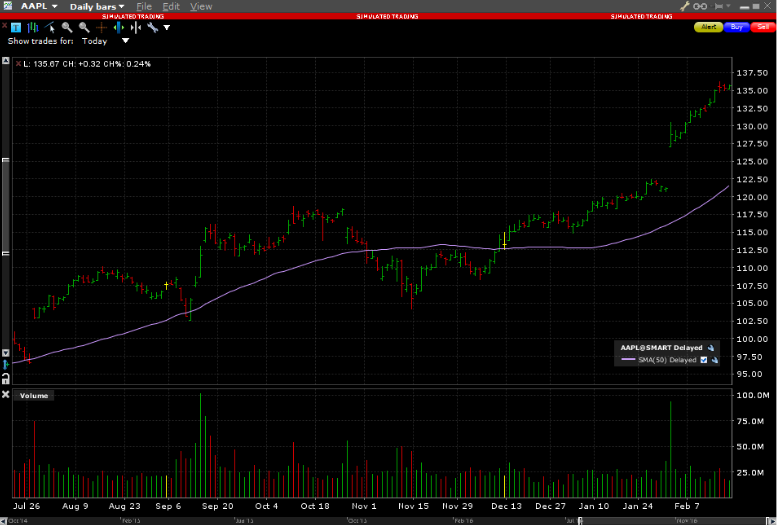Open the AAPL symbol dropdown
This screenshot has height=525, width=777.
pos(39,6)
